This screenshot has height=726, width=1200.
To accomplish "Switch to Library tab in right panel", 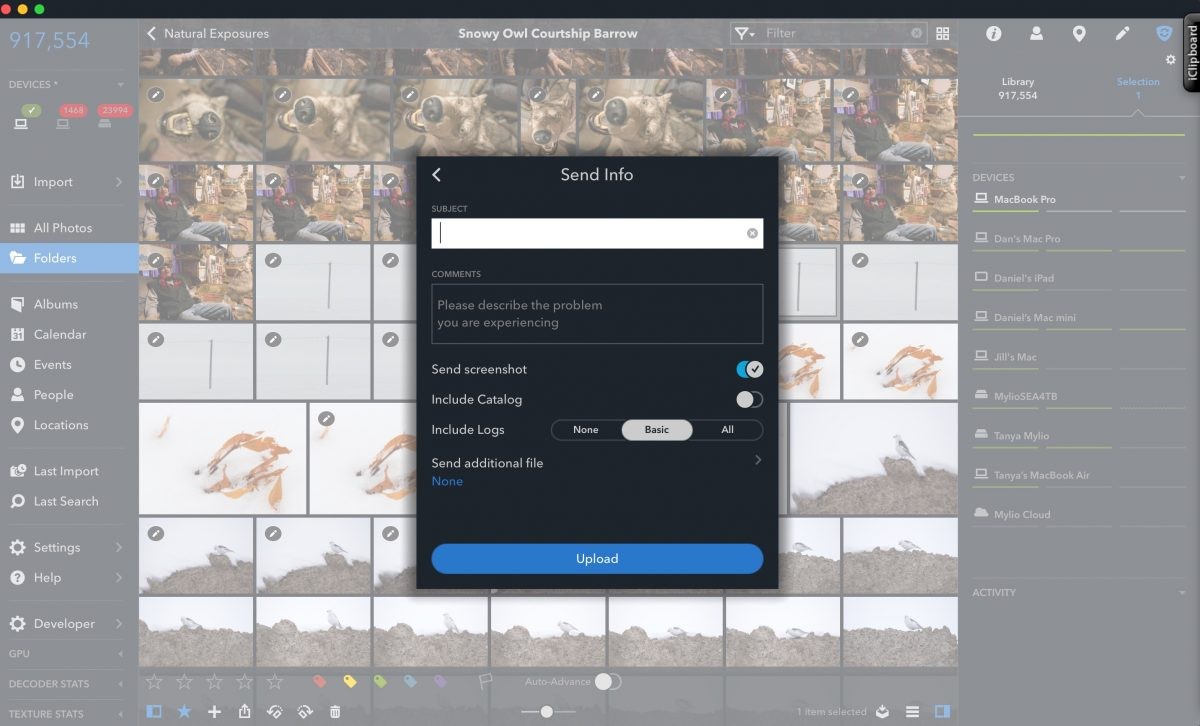I will coord(1018,89).
